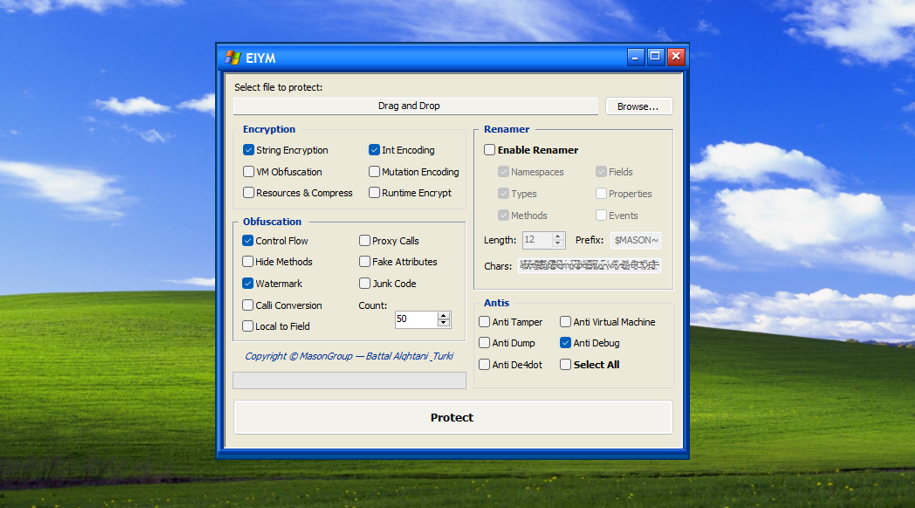
Task: Enable Anti Dump checkbox
Action: 484,343
